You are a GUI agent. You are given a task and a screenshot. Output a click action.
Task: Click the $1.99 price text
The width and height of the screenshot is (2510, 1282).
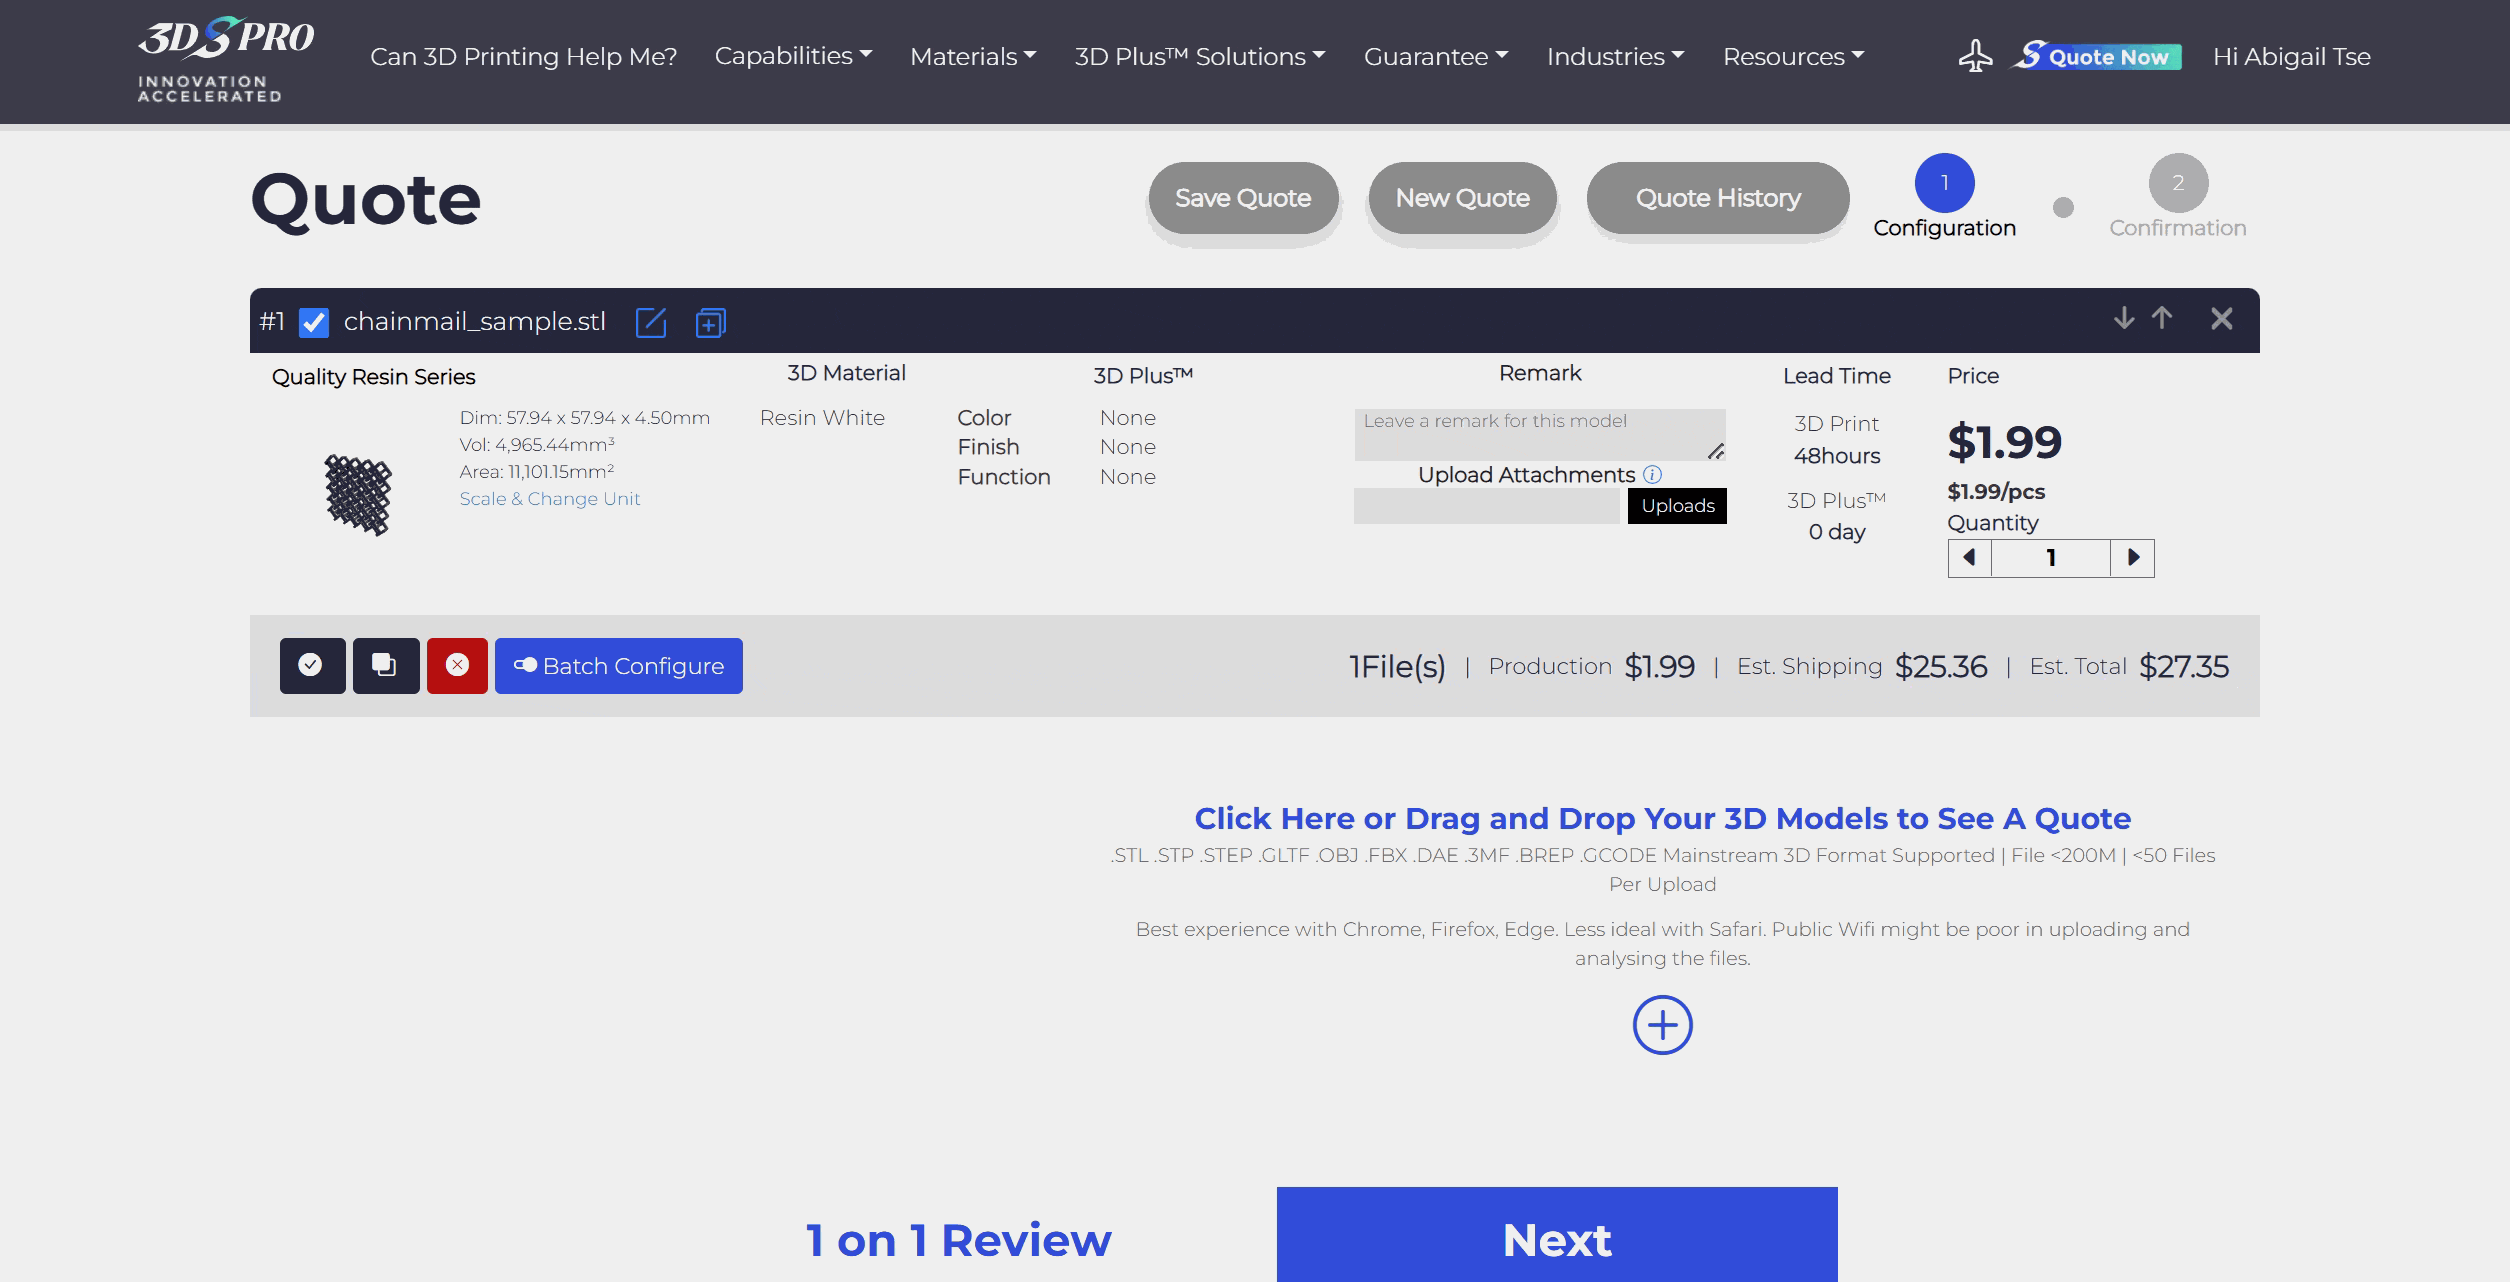coord(2004,441)
